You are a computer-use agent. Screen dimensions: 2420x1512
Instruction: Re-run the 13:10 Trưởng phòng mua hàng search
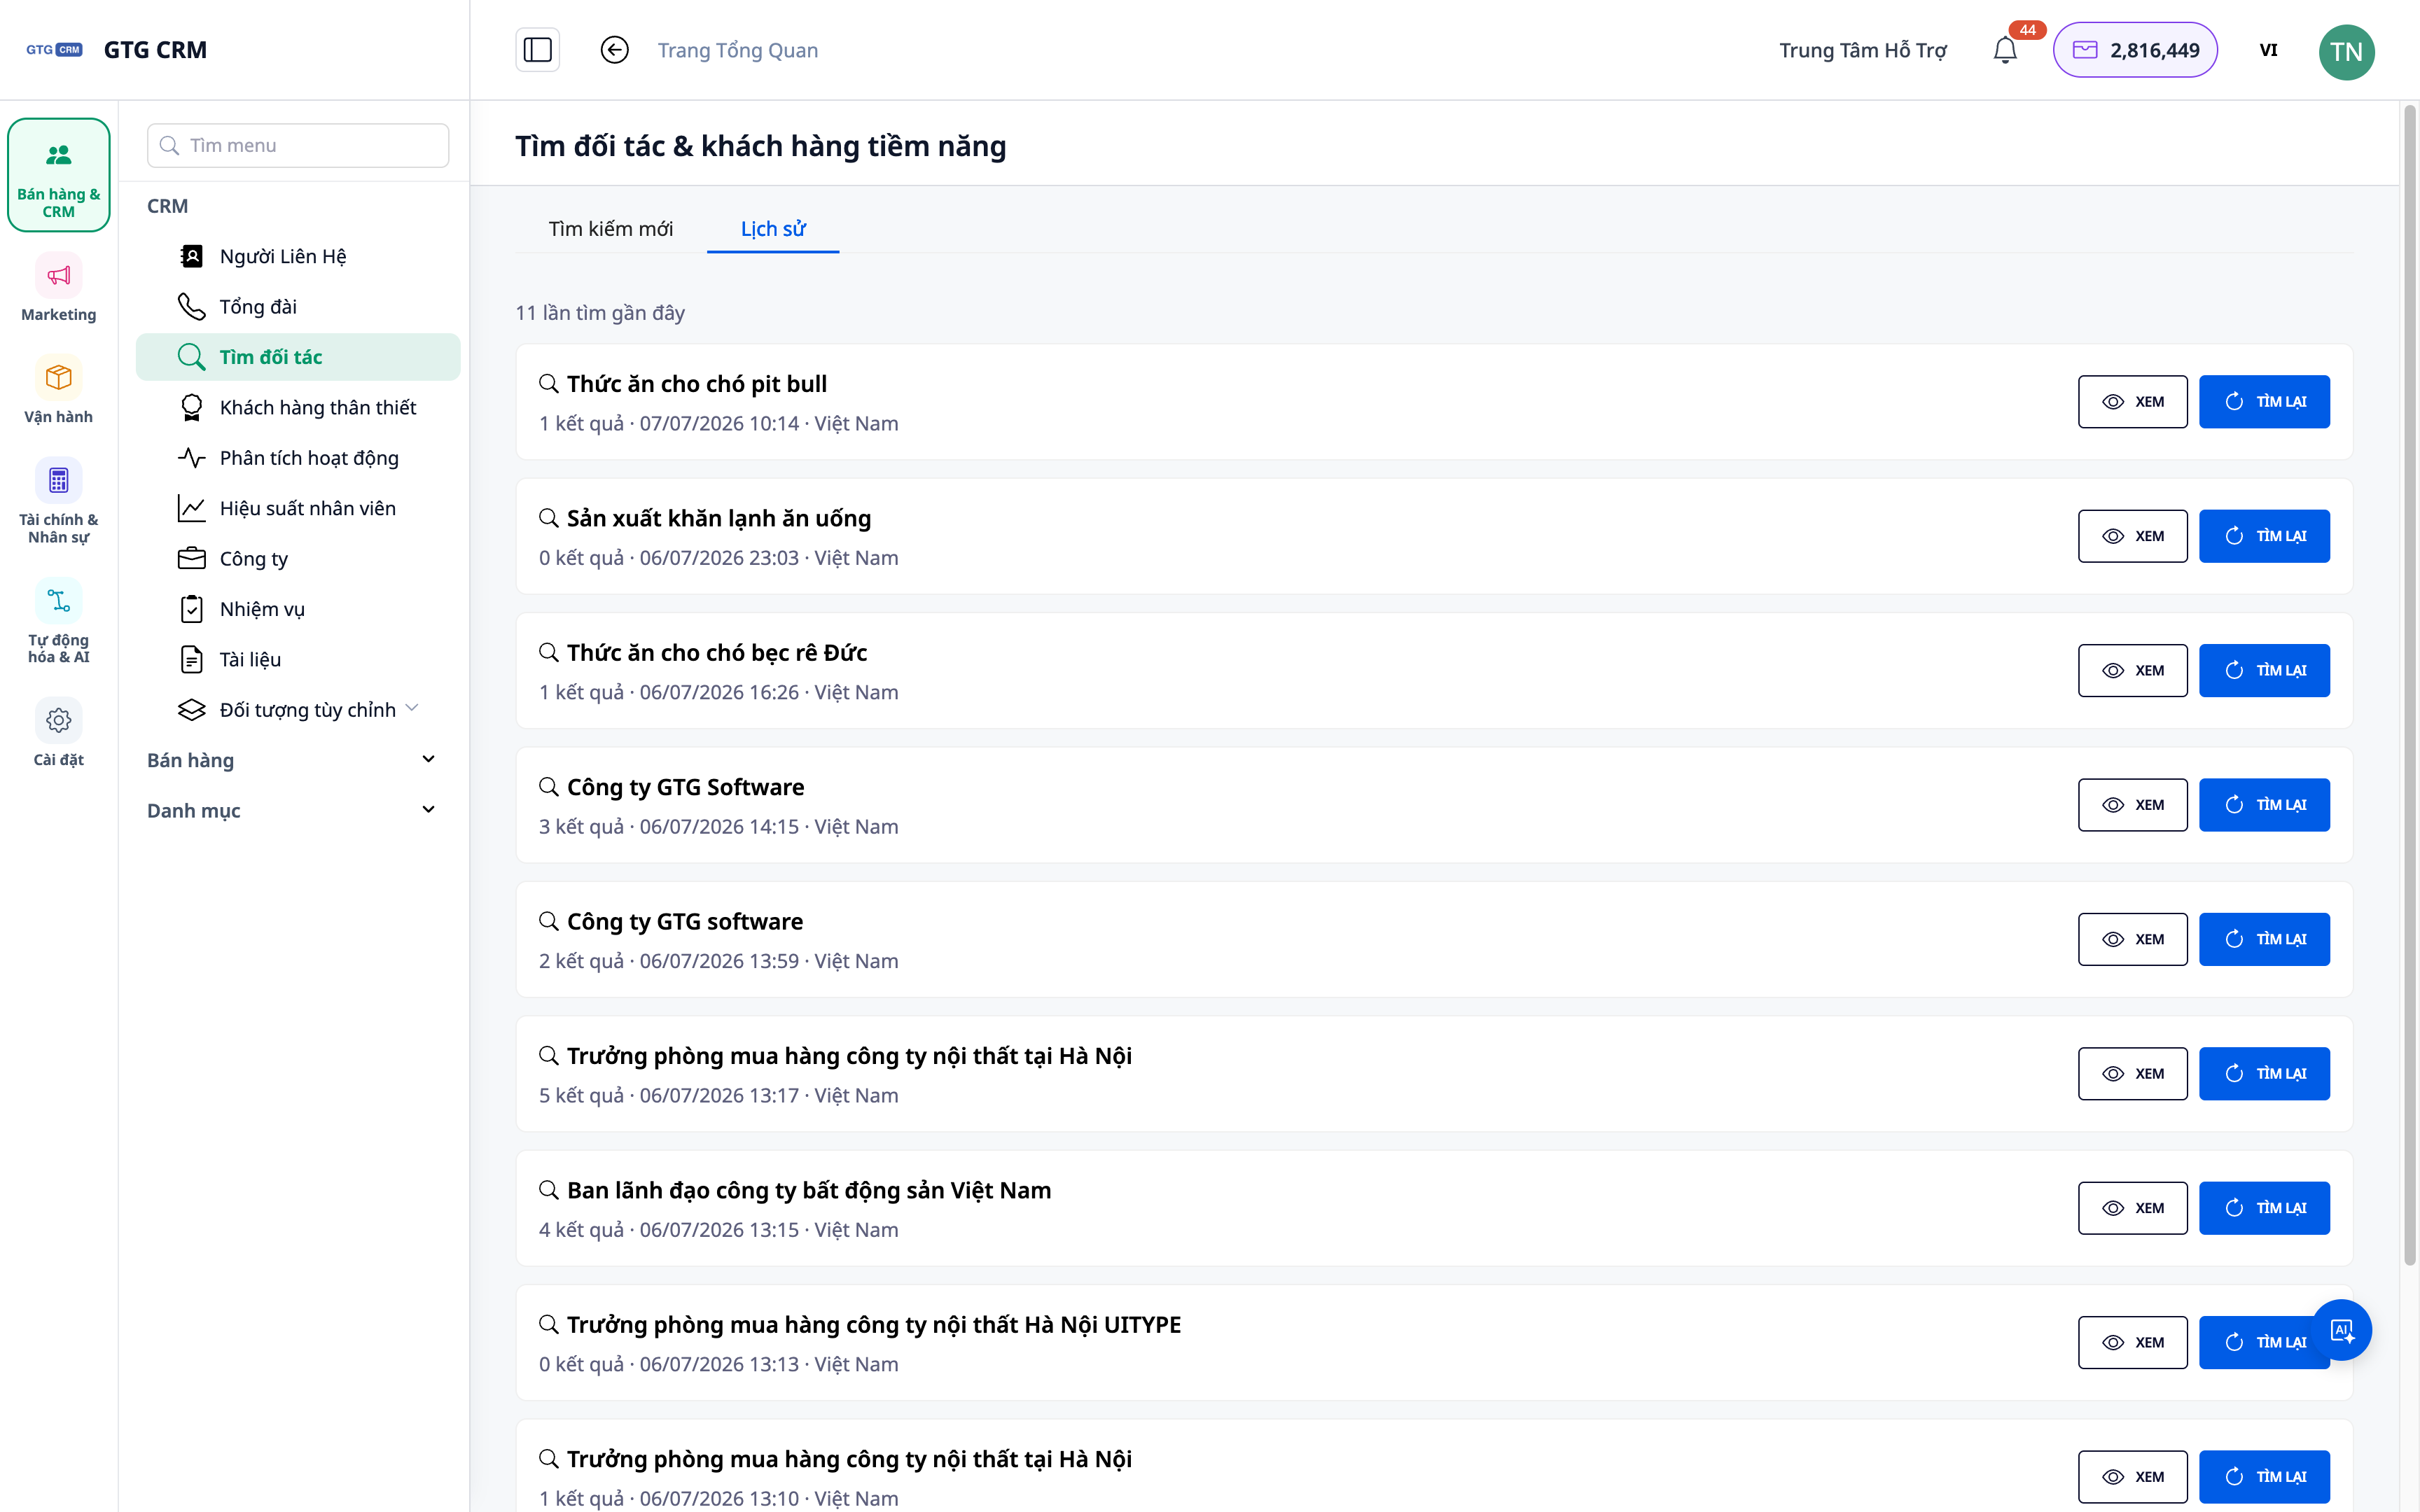coord(2264,1477)
